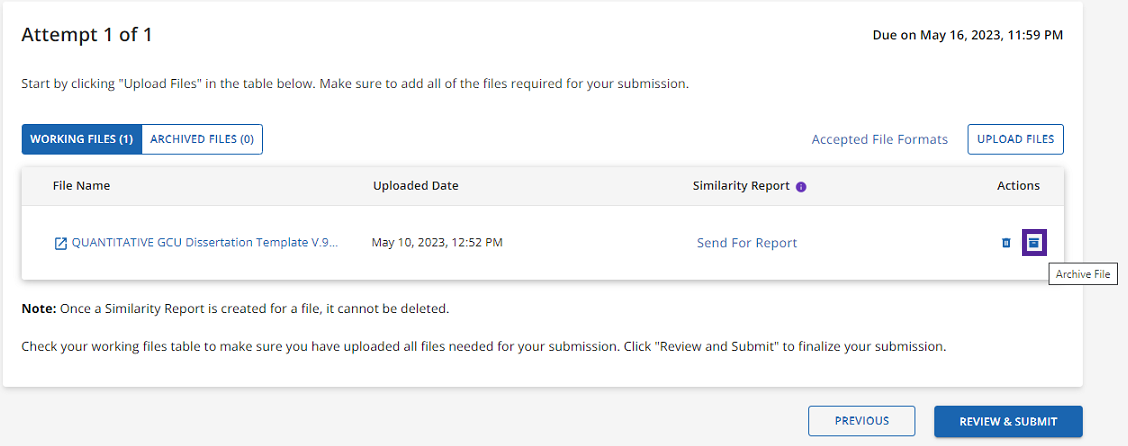Click the Due on May 16 text
The width and height of the screenshot is (1128, 446).
point(968,35)
